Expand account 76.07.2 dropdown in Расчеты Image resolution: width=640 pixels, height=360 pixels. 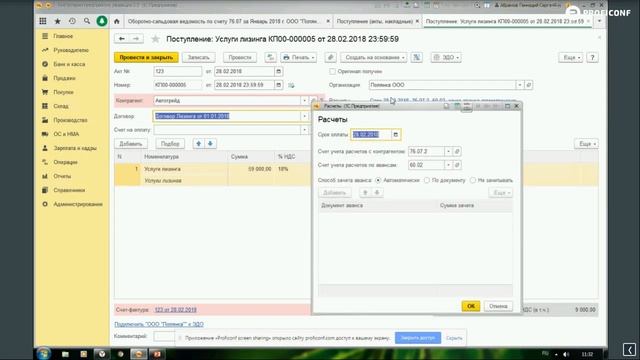(448, 151)
